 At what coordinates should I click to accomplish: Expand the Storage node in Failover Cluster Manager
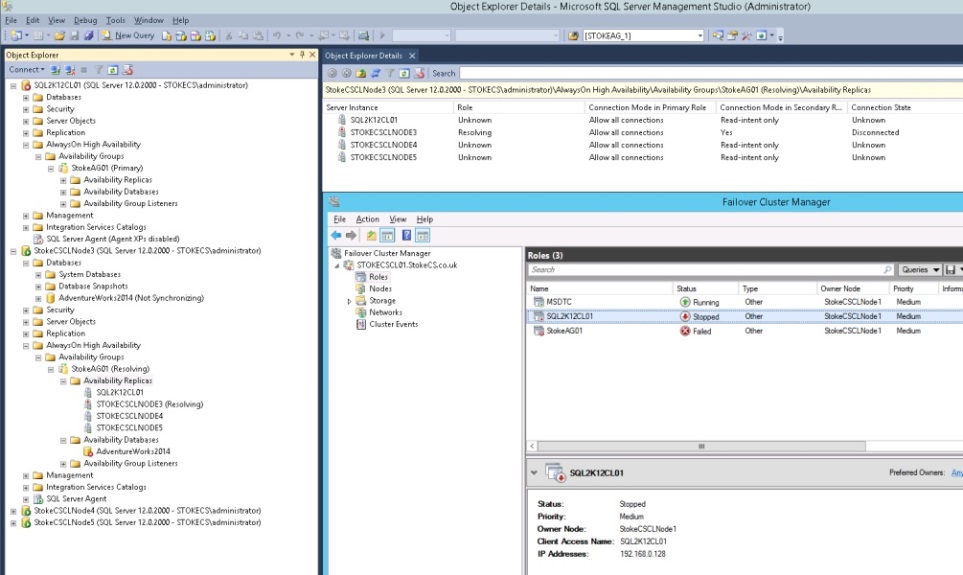[349, 300]
